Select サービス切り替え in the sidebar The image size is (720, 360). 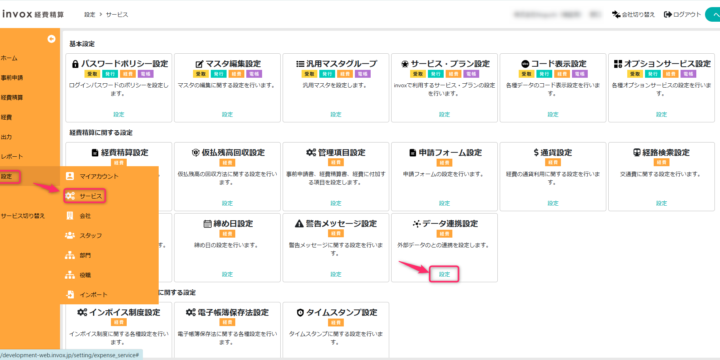(23, 216)
